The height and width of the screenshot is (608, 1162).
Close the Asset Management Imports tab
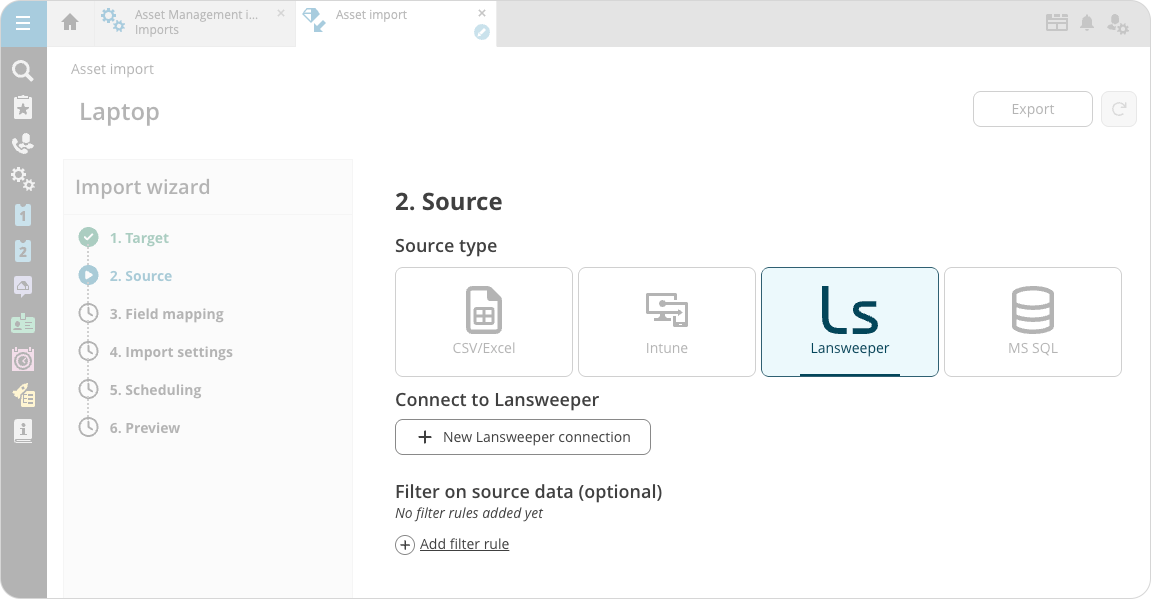point(281,13)
